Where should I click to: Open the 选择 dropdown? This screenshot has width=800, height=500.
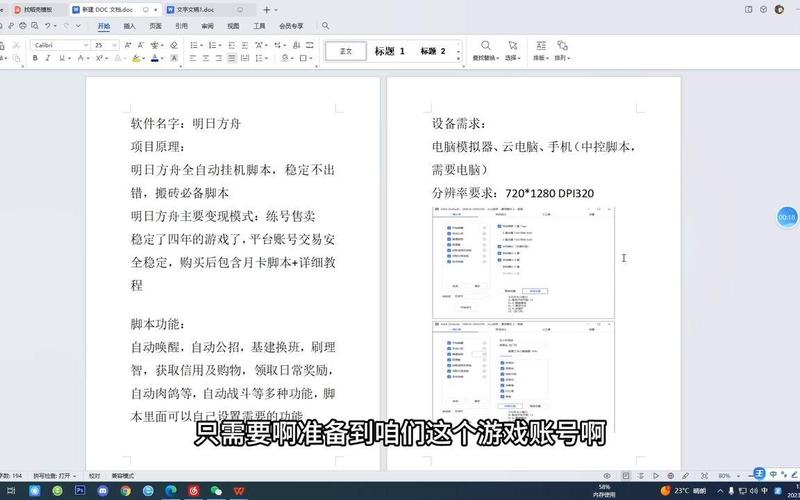(513, 51)
